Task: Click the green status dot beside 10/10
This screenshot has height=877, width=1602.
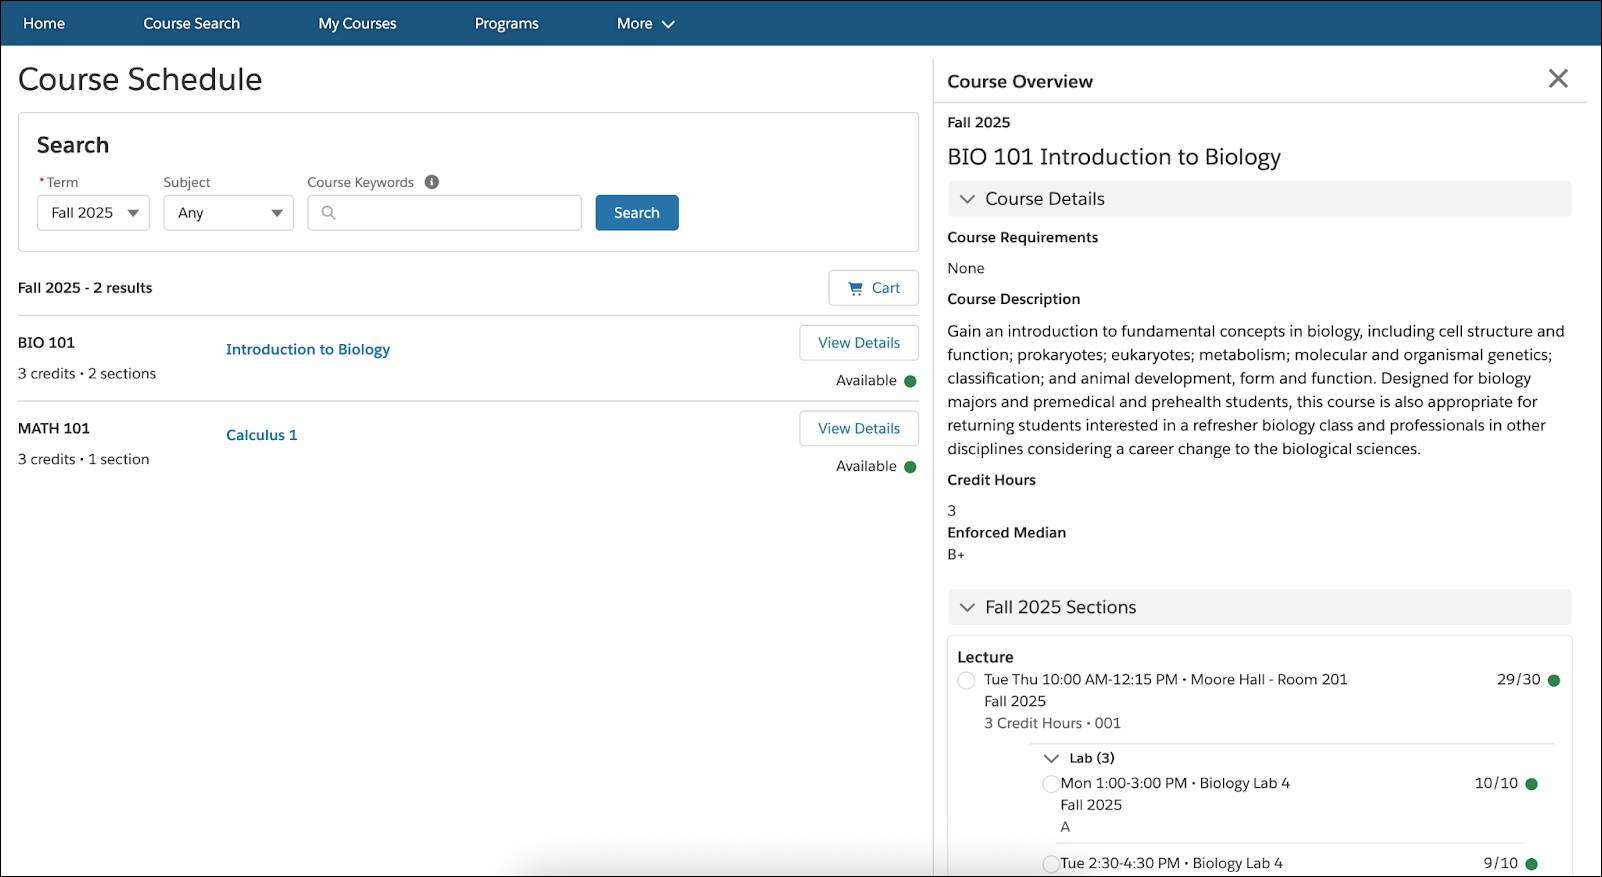Action: click(x=1532, y=784)
